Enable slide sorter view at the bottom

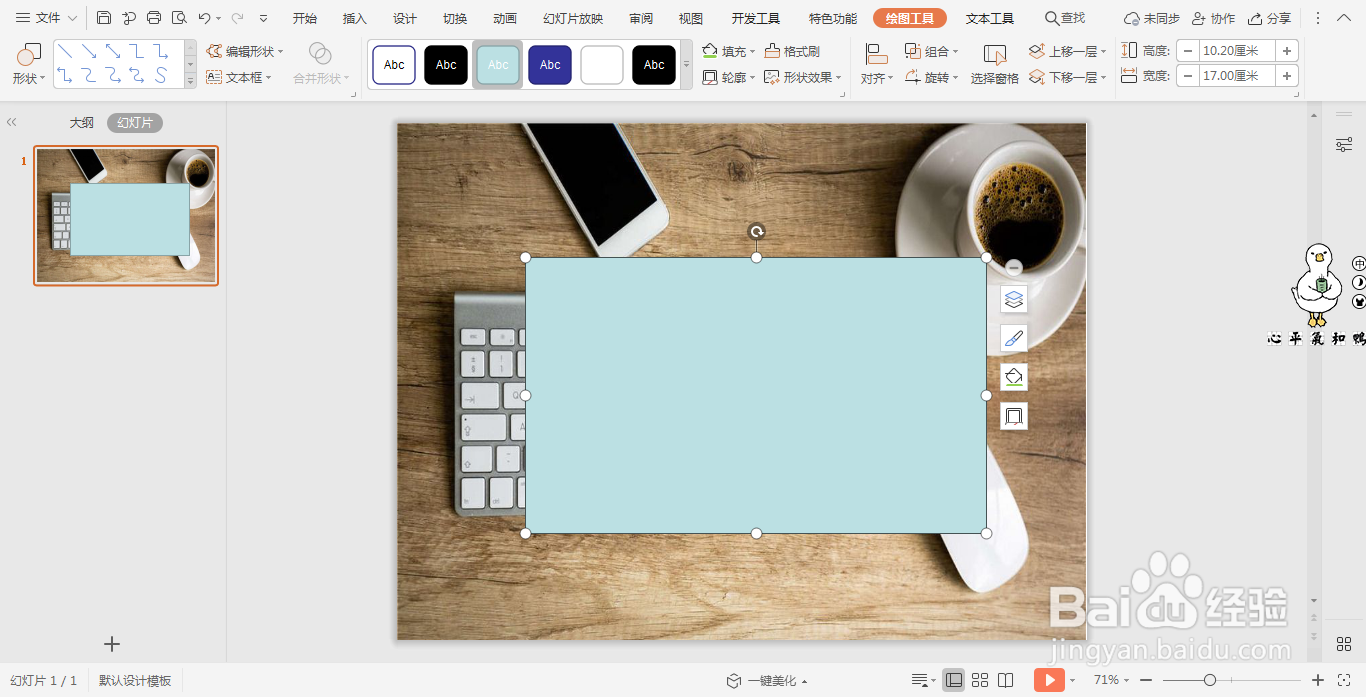[x=980, y=679]
